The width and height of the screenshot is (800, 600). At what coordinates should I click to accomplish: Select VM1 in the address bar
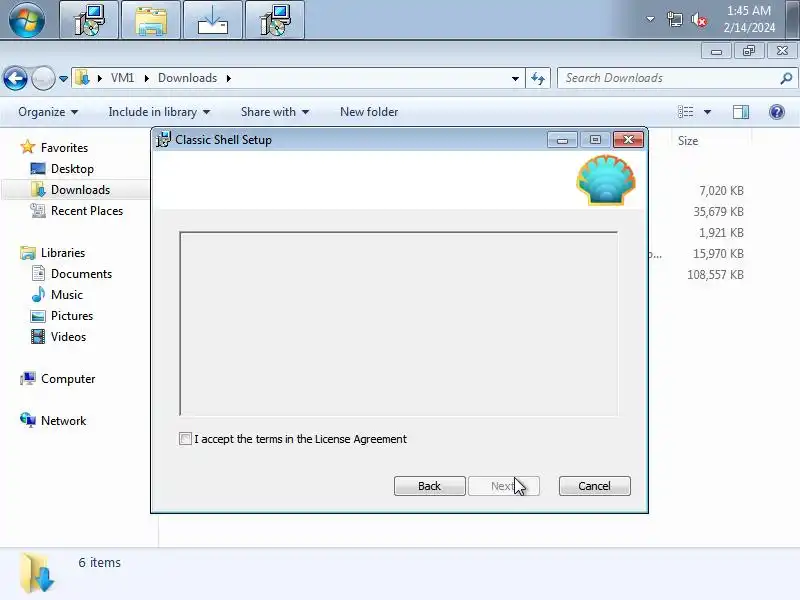122,78
